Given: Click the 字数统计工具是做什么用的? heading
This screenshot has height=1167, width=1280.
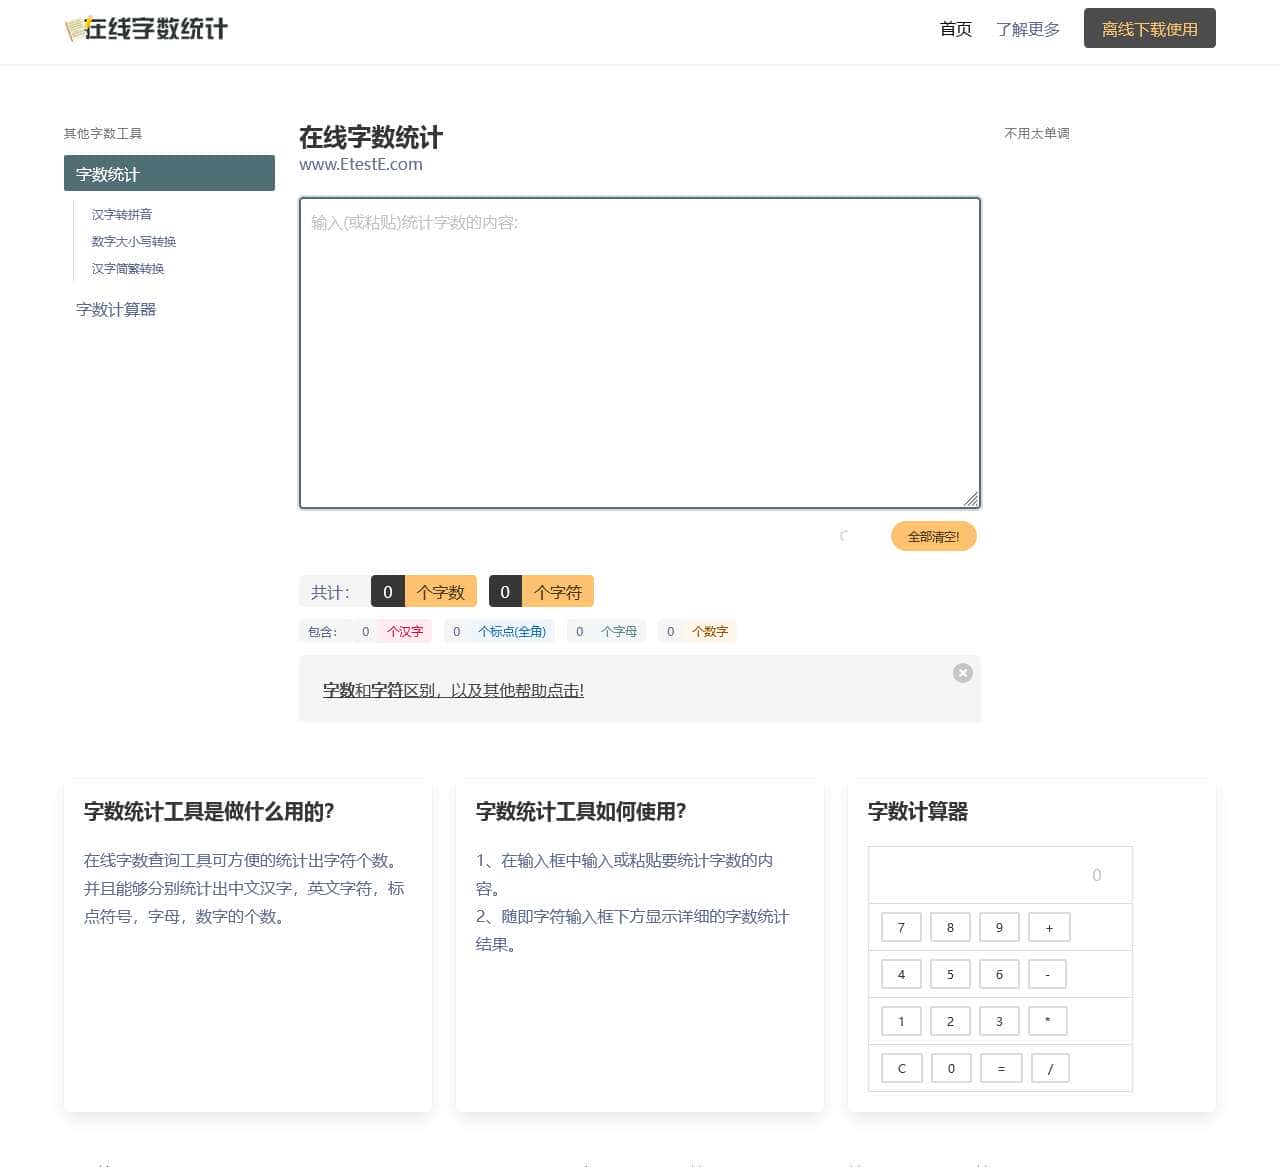Looking at the screenshot, I should (209, 811).
